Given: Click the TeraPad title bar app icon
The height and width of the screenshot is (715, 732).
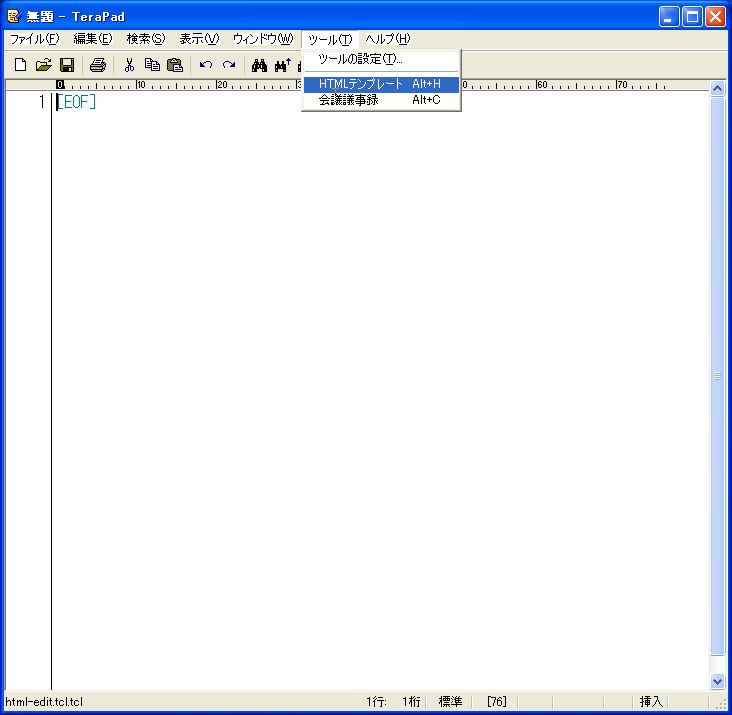Looking at the screenshot, I should pyautogui.click(x=14, y=16).
